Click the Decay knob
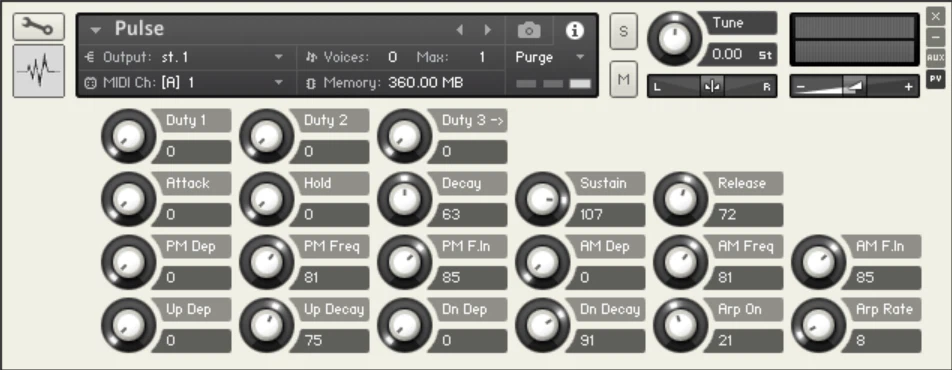952x370 pixels. [404, 199]
